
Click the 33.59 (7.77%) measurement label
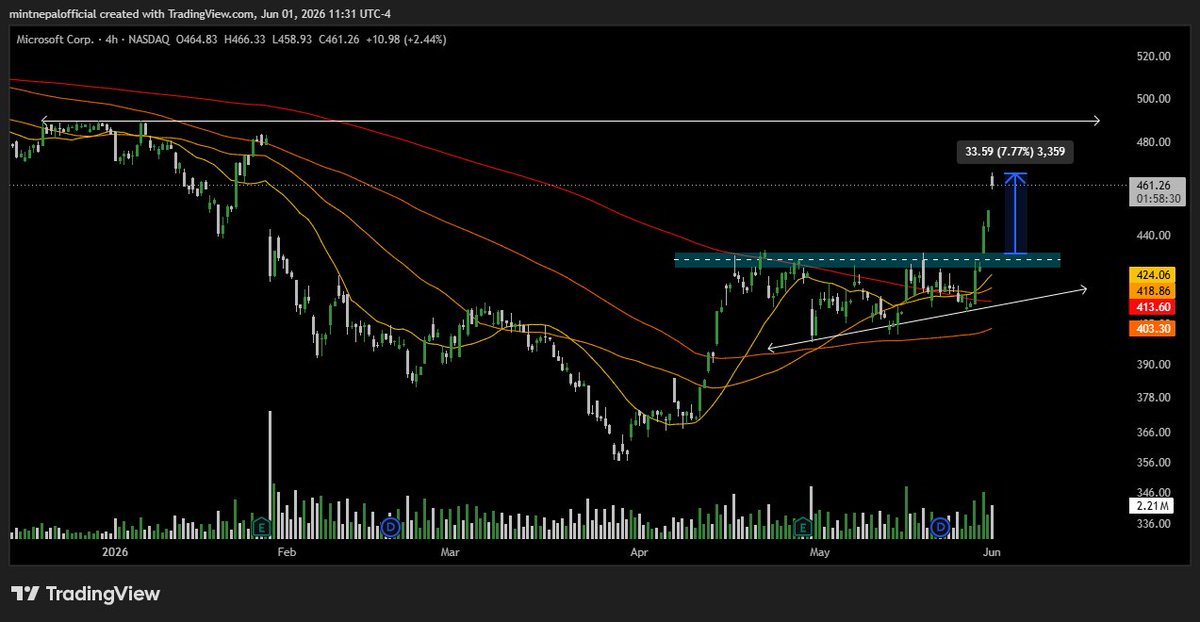(x=1015, y=153)
